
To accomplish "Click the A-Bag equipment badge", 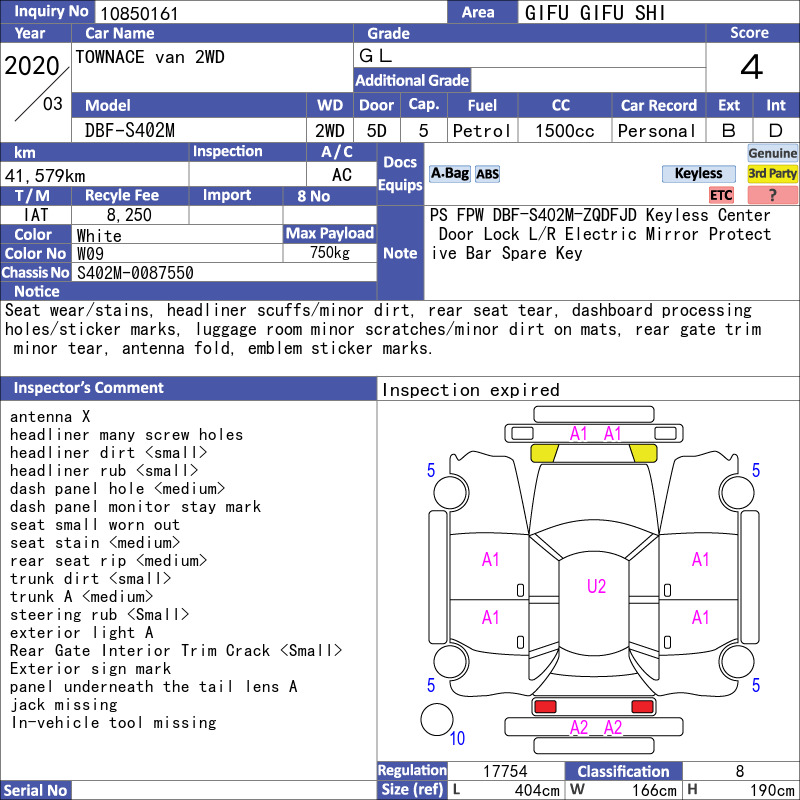I will click(x=449, y=174).
